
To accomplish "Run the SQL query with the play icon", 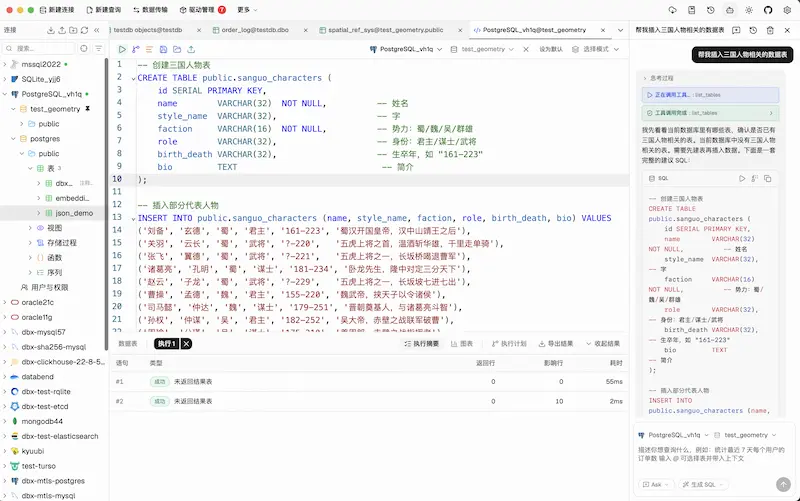I will click(122, 49).
